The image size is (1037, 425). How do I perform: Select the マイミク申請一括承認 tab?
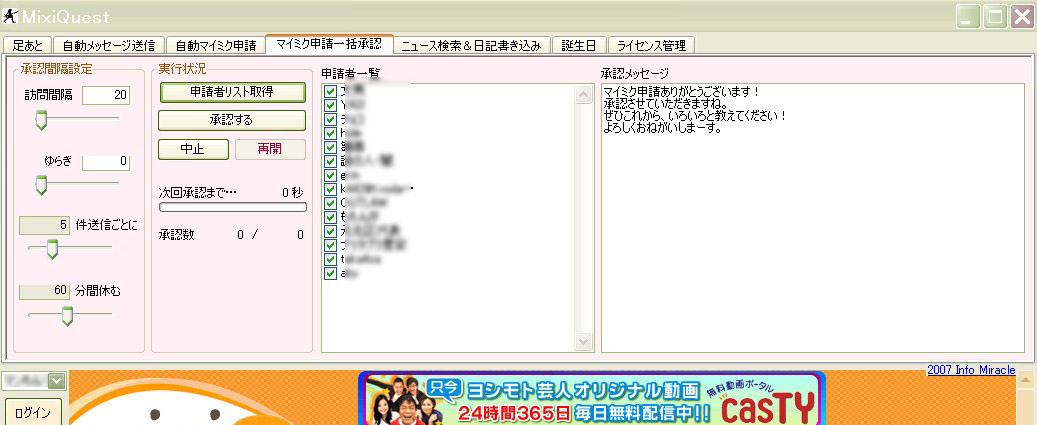click(329, 44)
